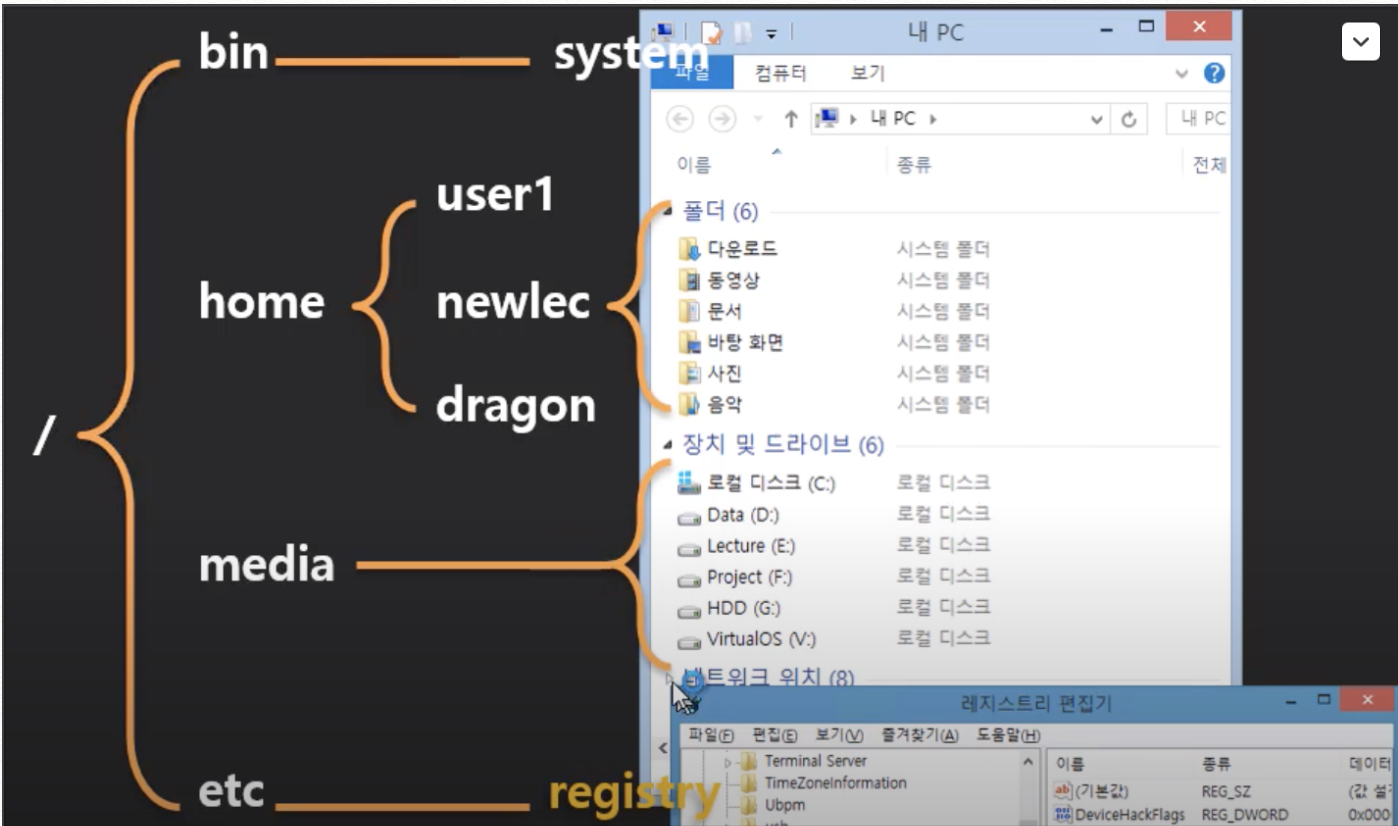Open the blue 파일 tab in Explorer

692,73
